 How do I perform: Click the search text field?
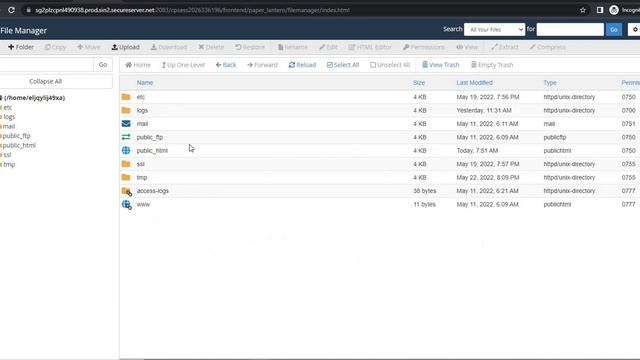click(x=570, y=29)
